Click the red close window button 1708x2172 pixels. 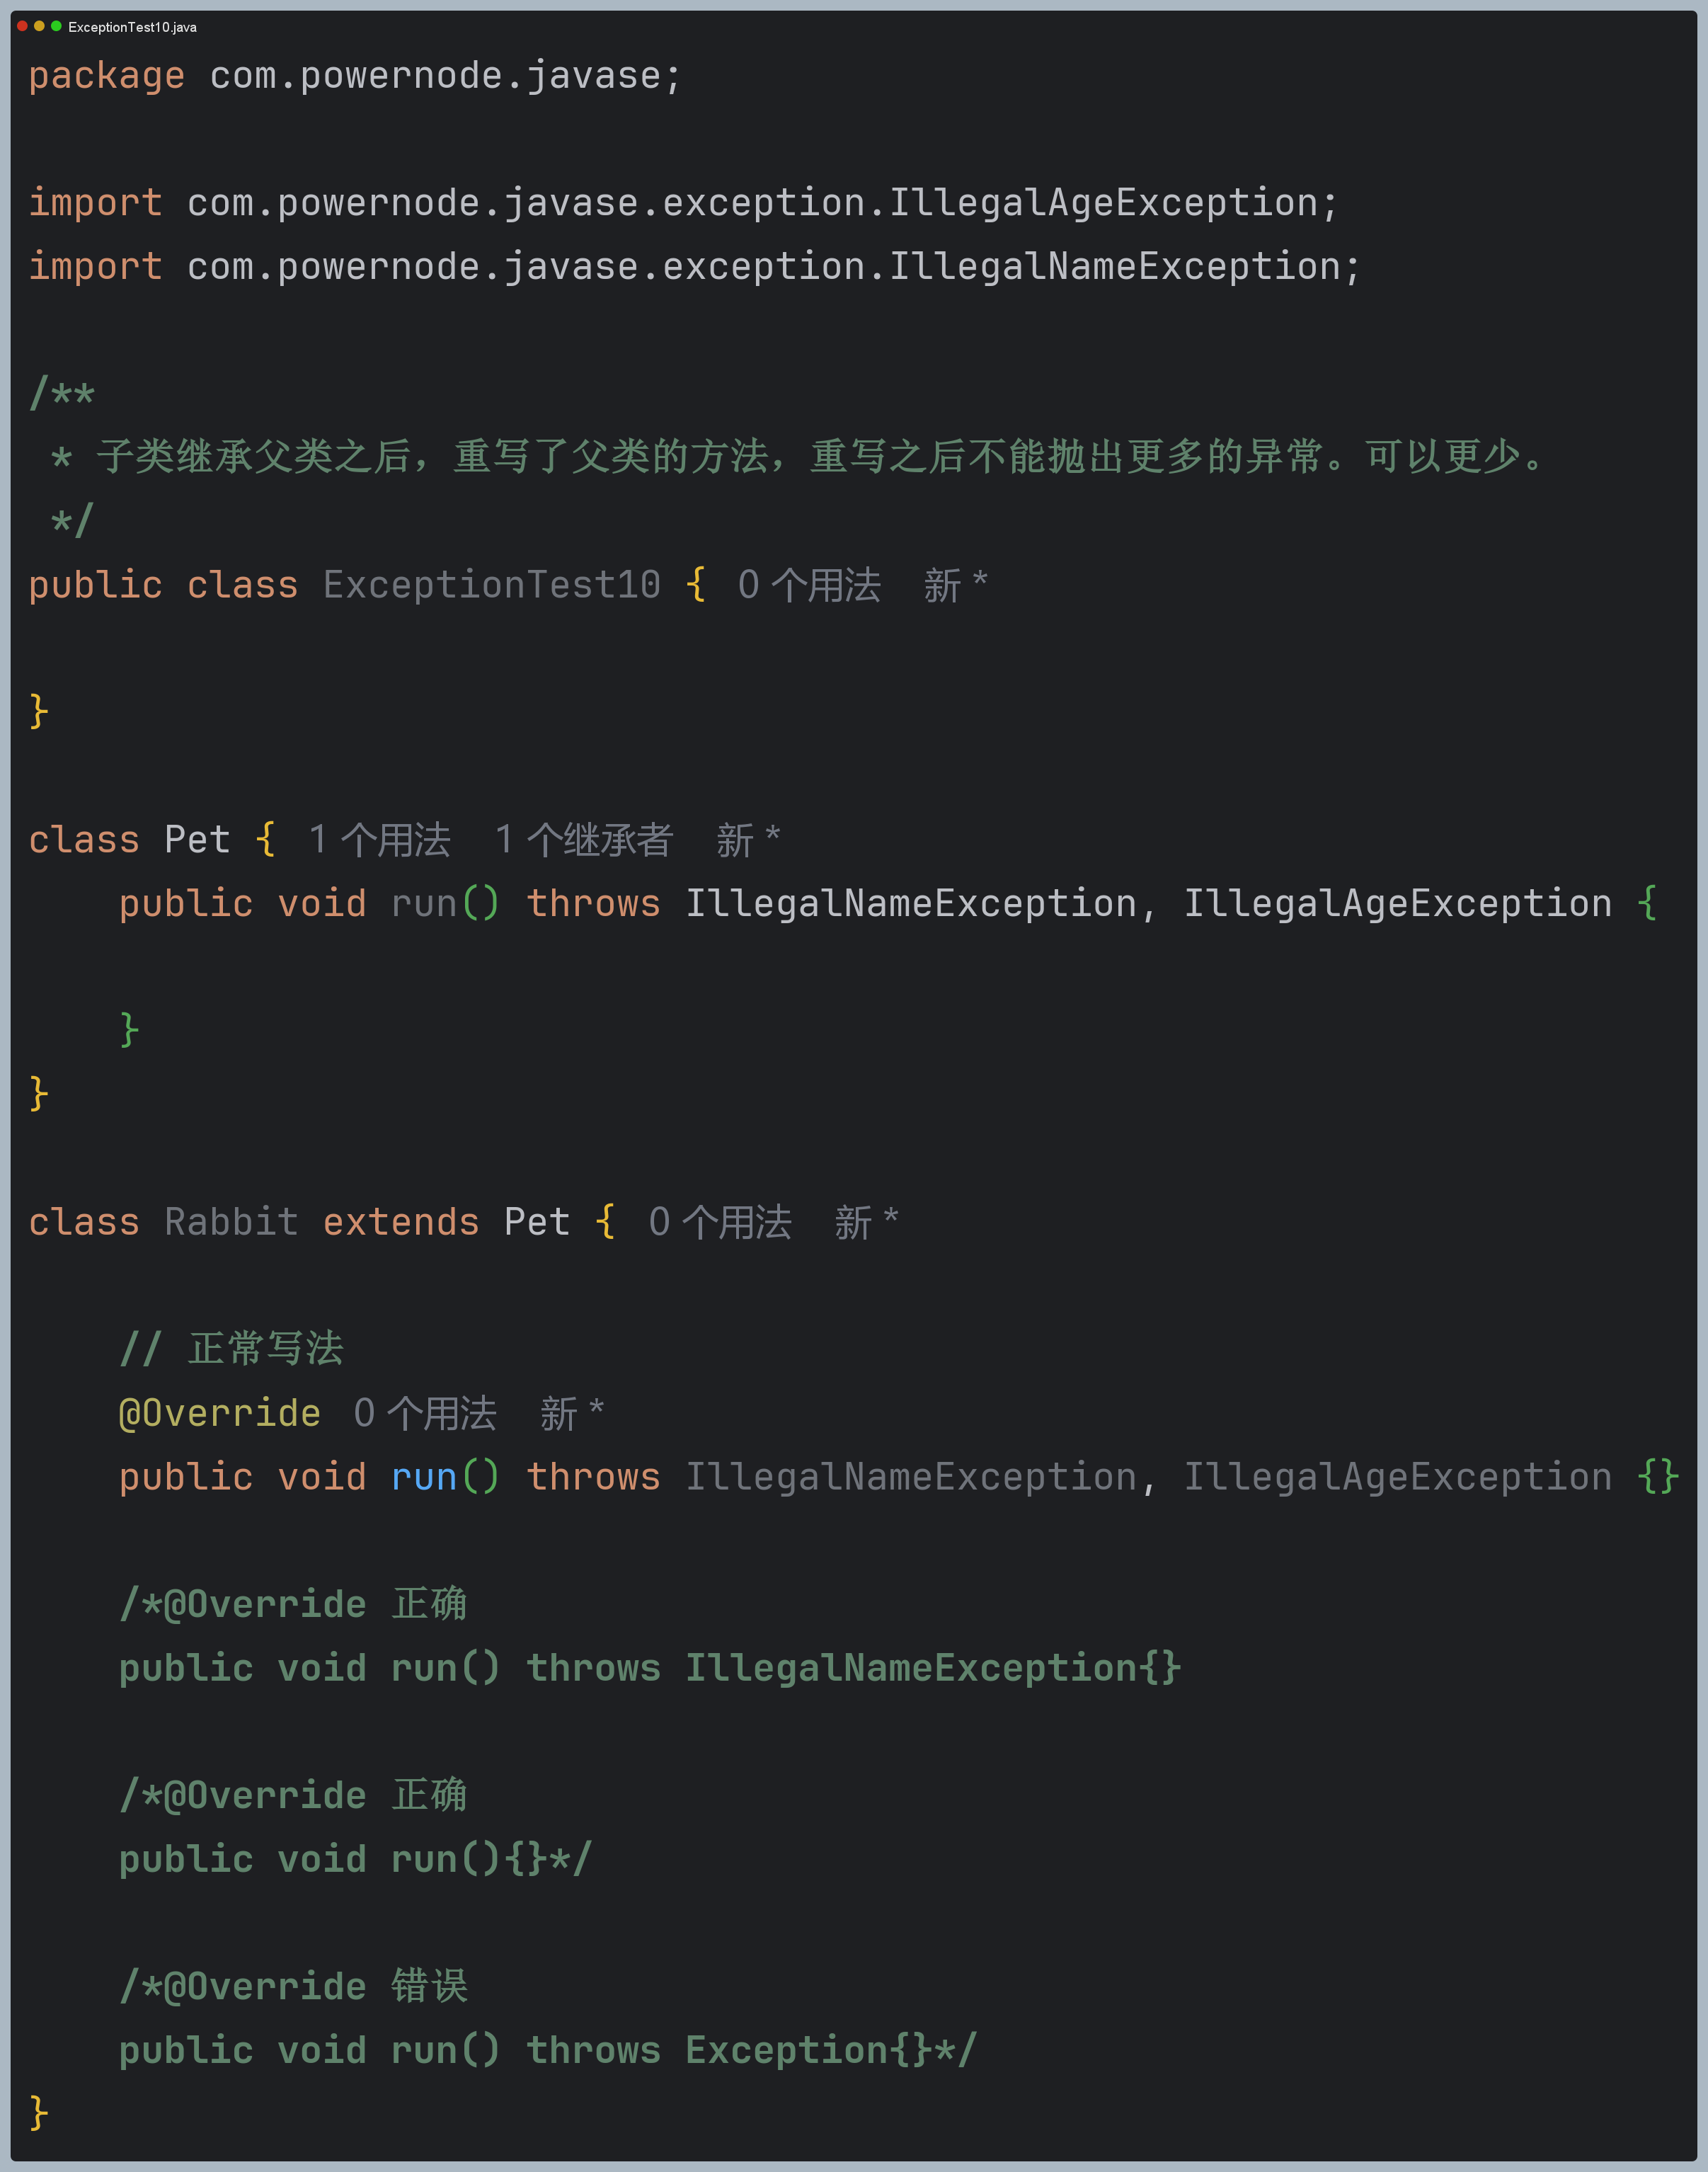(x=22, y=26)
